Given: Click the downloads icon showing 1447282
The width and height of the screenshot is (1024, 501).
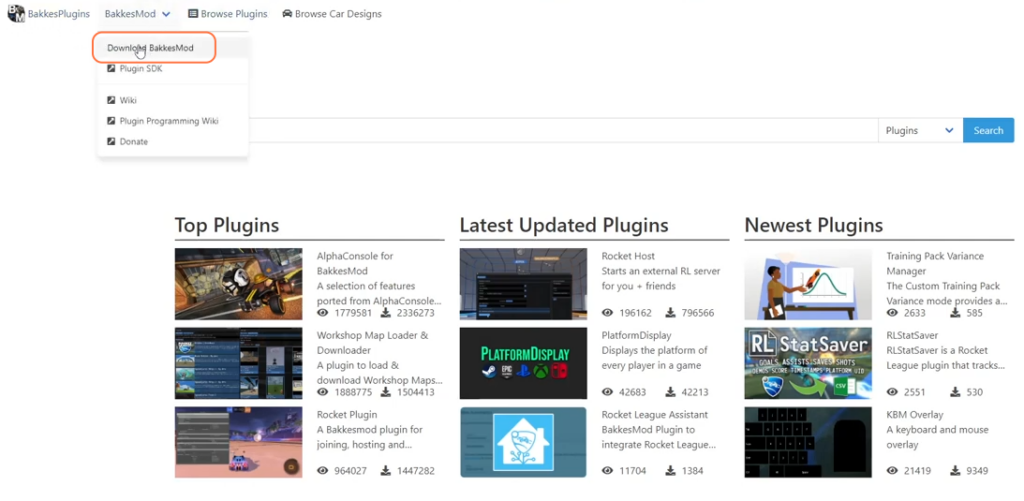Looking at the screenshot, I should click(x=385, y=470).
